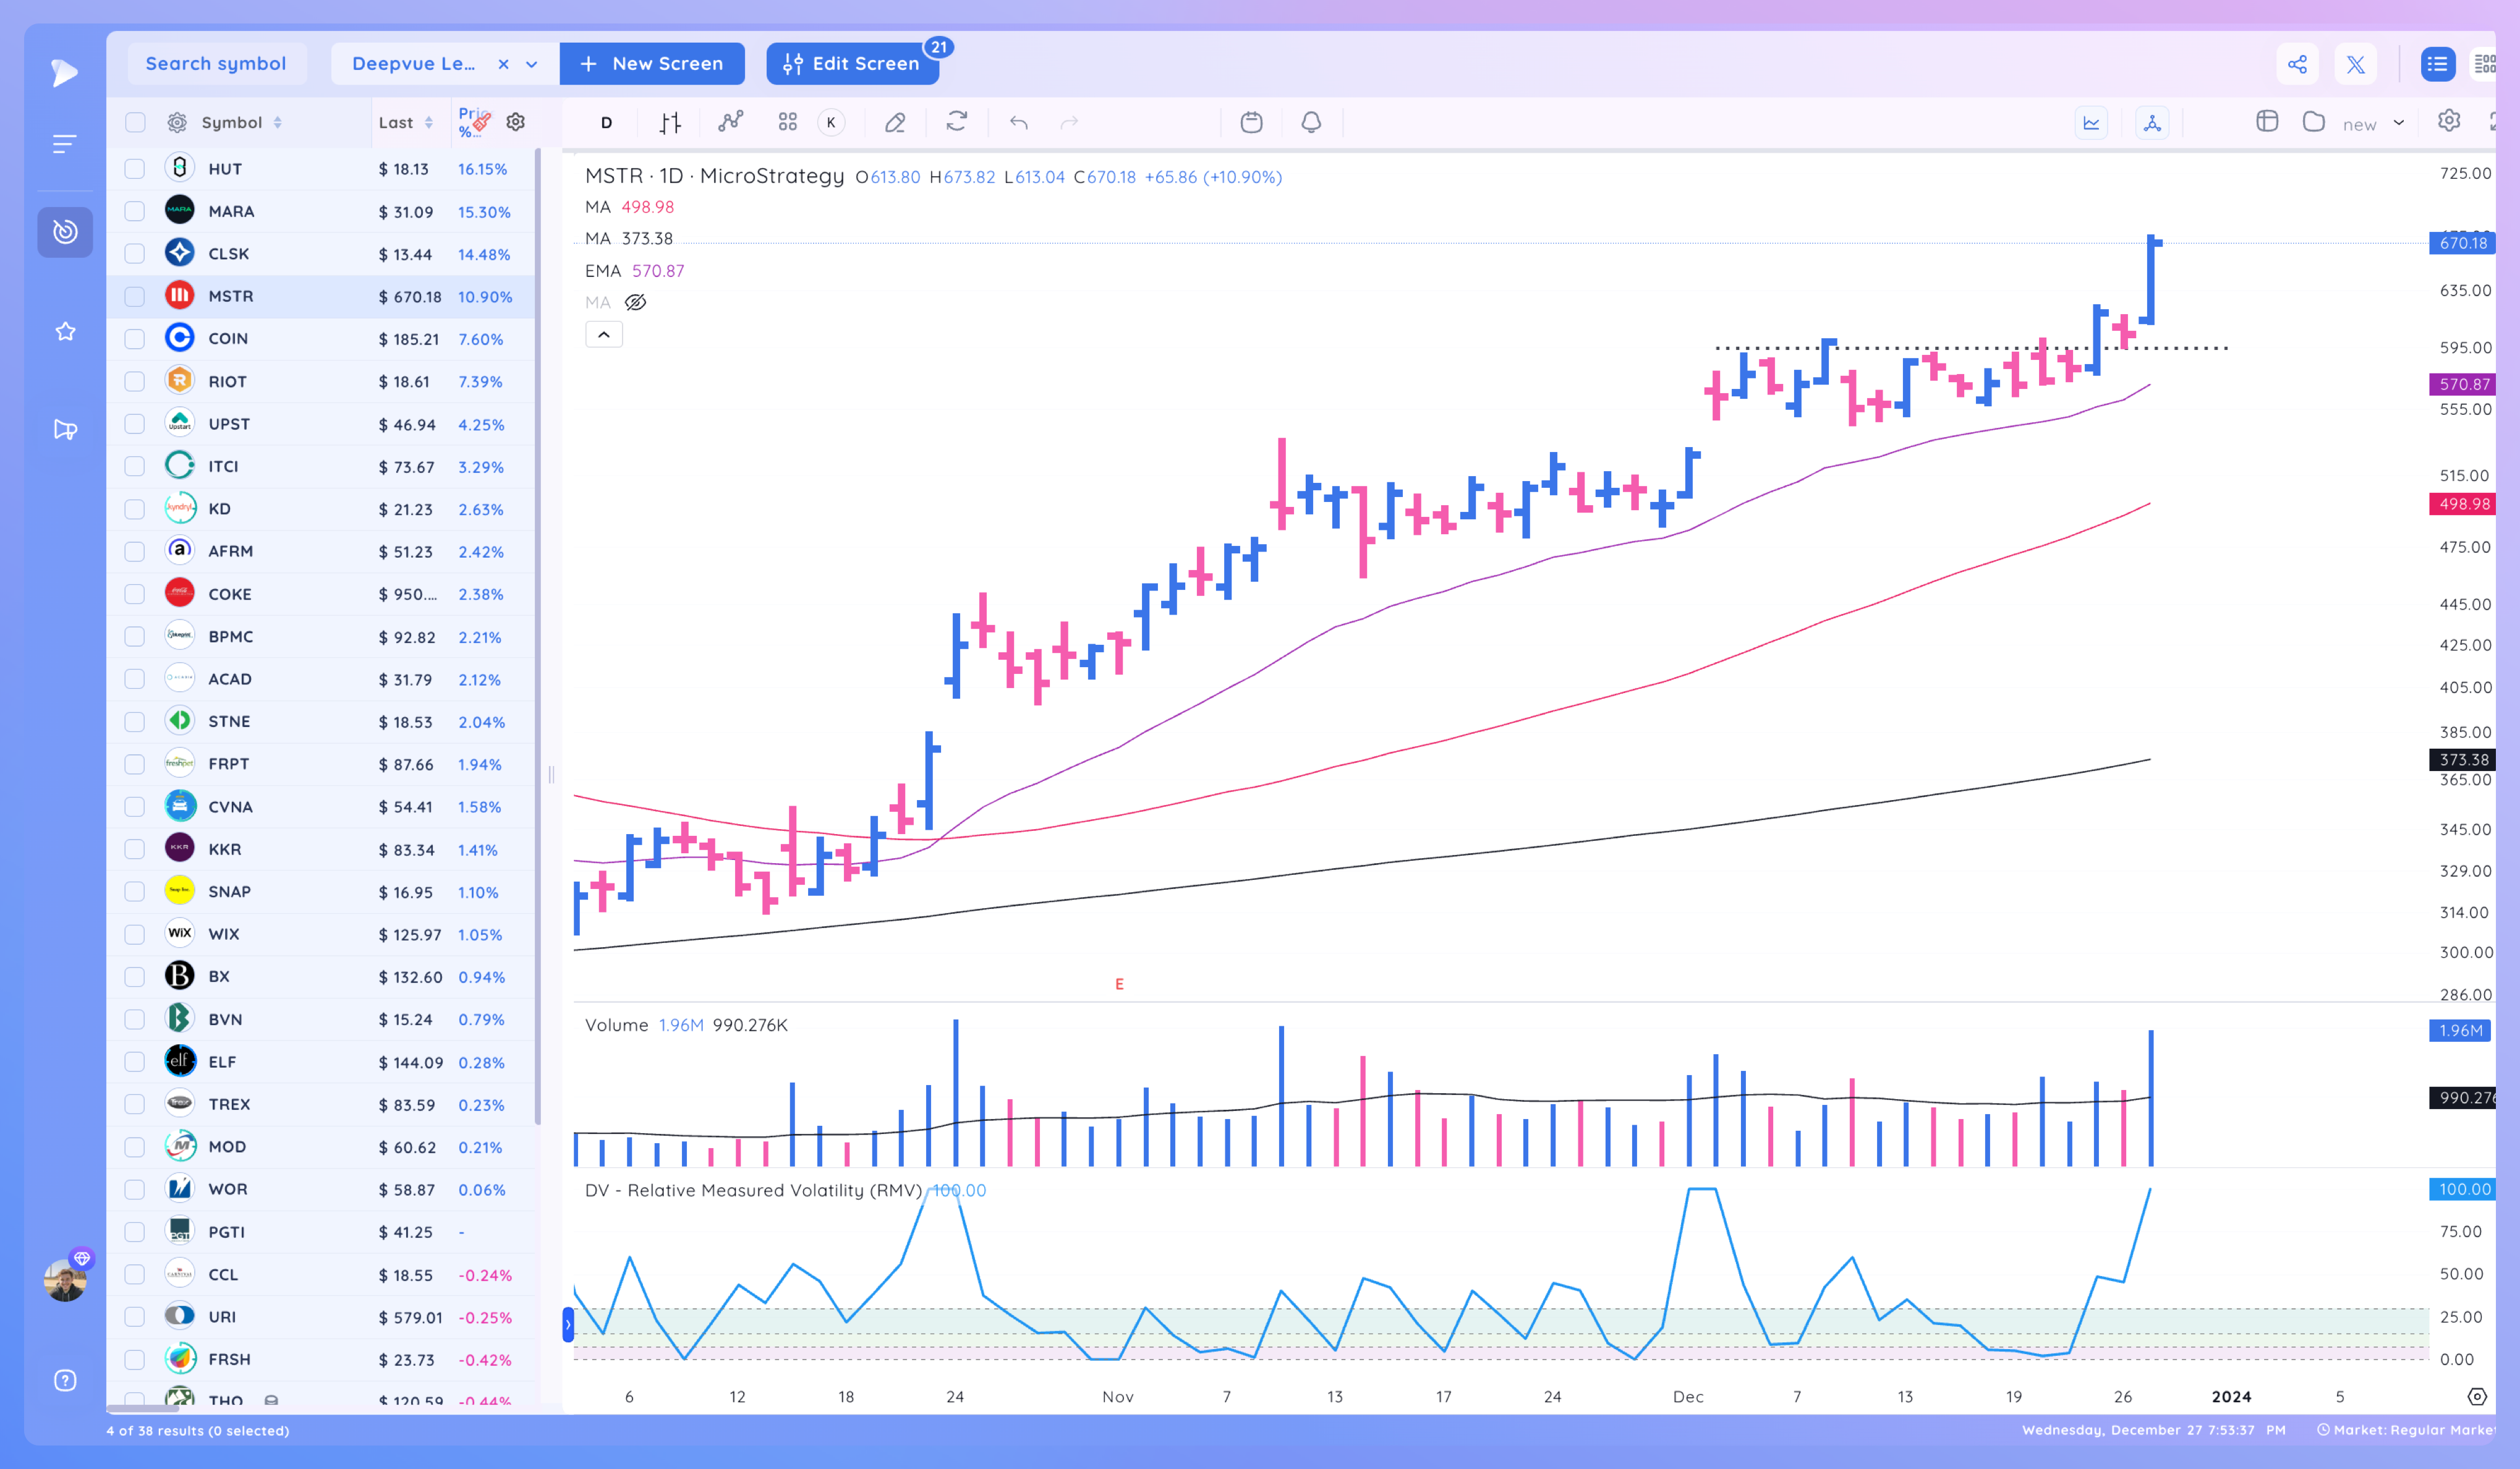Select the AFRM row in watchlist

[320, 551]
